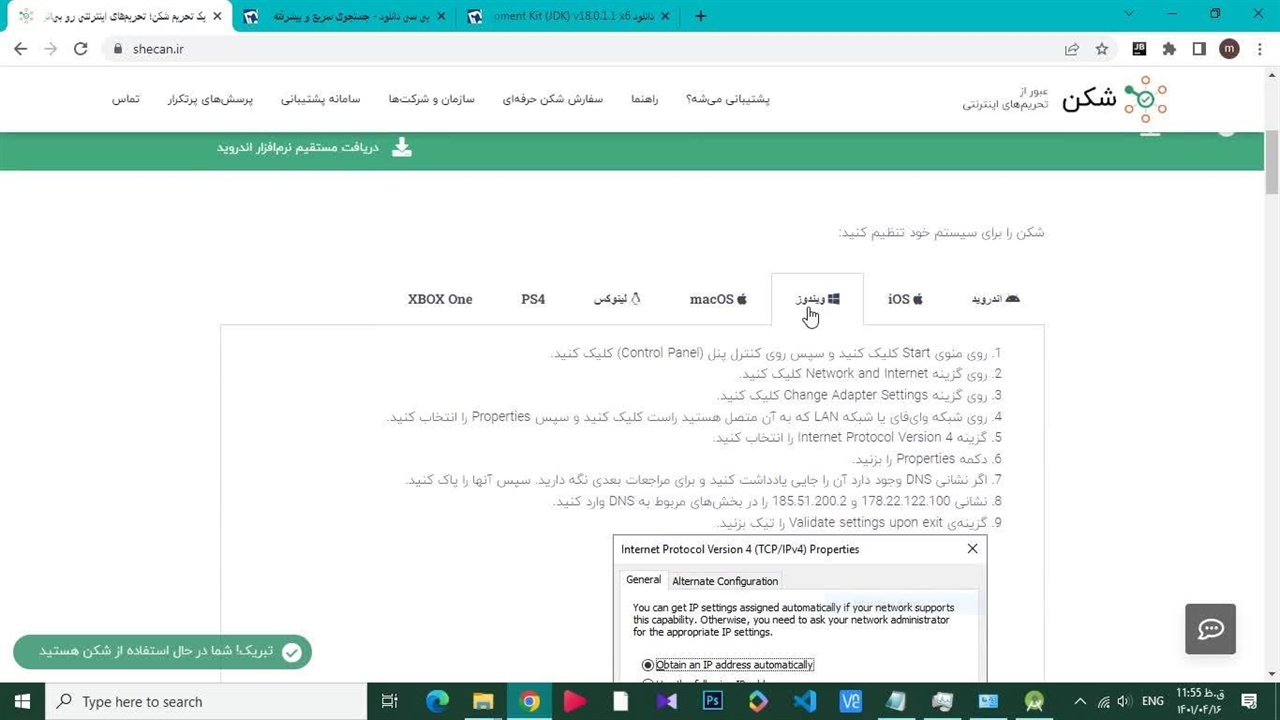
Task: Open the Chrome tab search dropdown
Action: pos(1129,15)
